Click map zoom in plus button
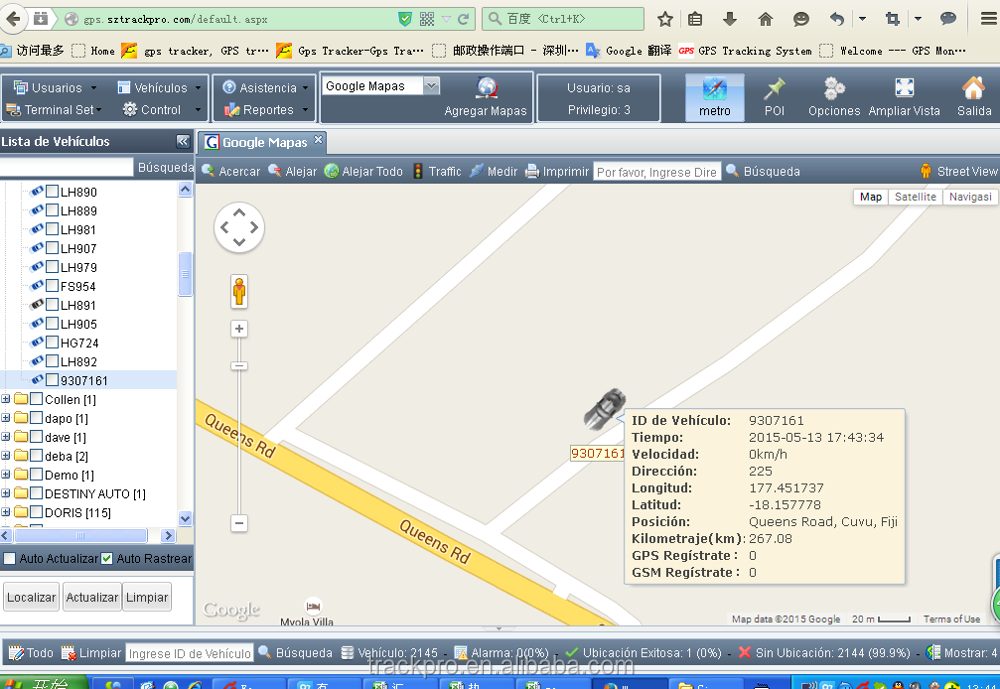The width and height of the screenshot is (1000, 689). pyautogui.click(x=239, y=329)
